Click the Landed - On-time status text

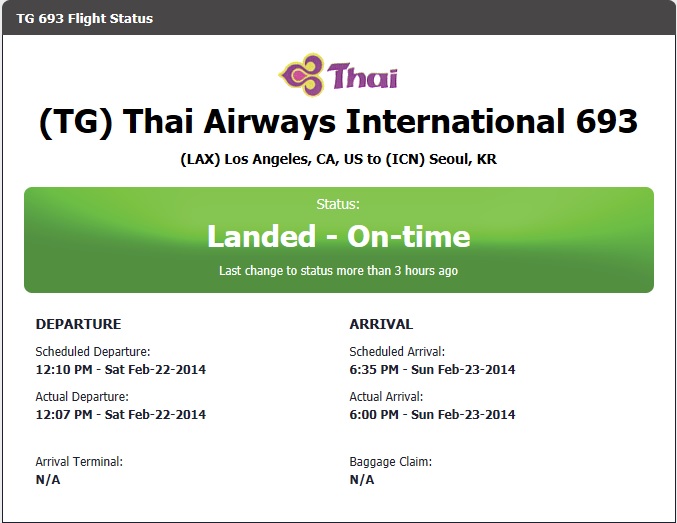point(339,236)
